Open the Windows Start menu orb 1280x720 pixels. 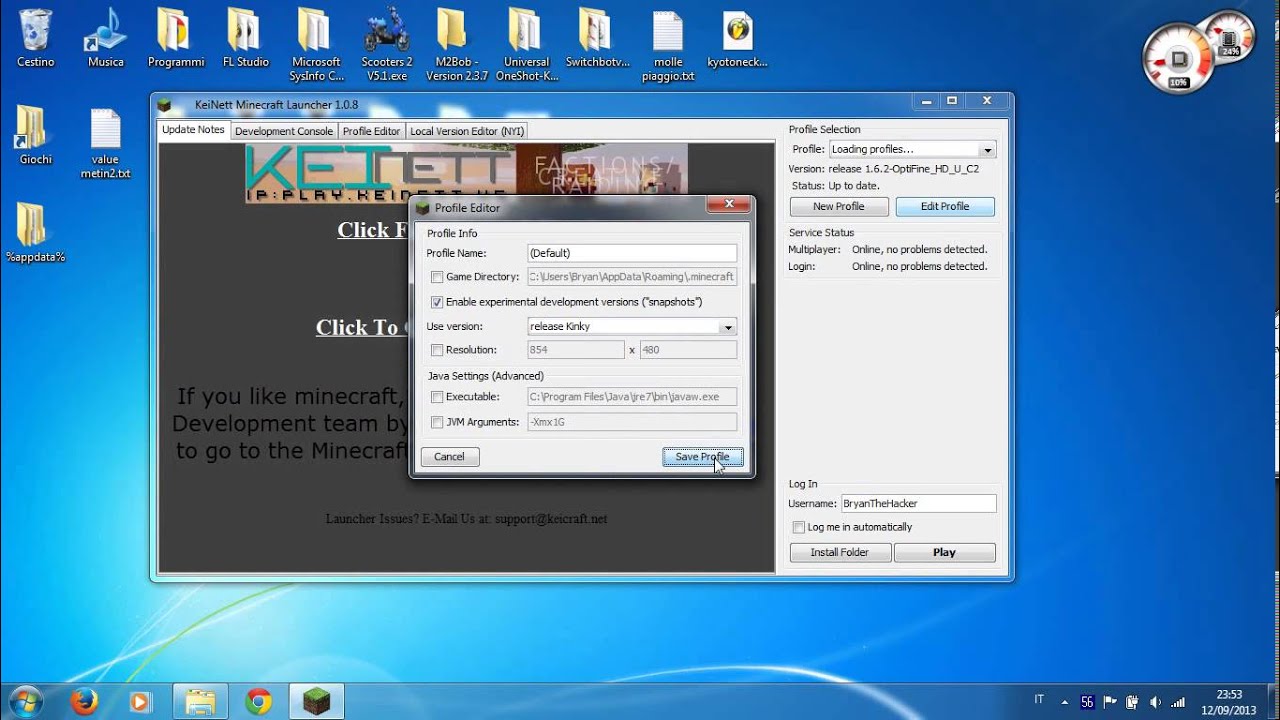coord(25,701)
